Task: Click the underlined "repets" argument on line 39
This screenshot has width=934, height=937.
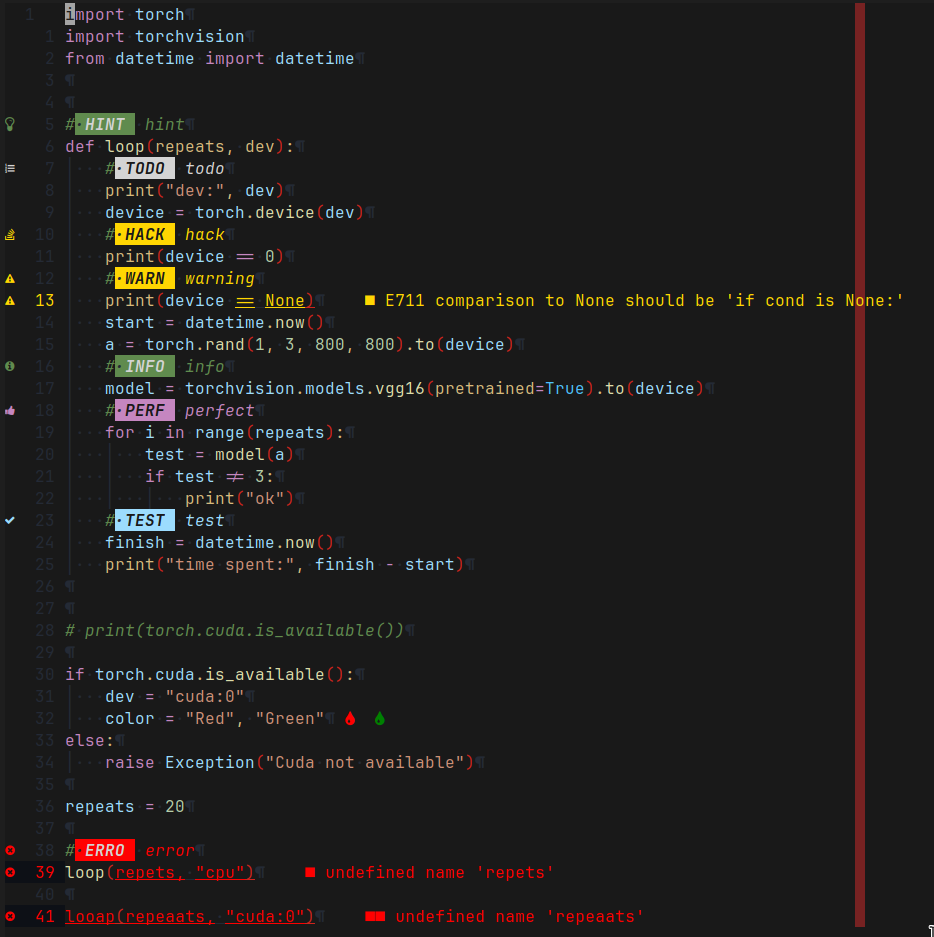Action: pyautogui.click(x=146, y=872)
